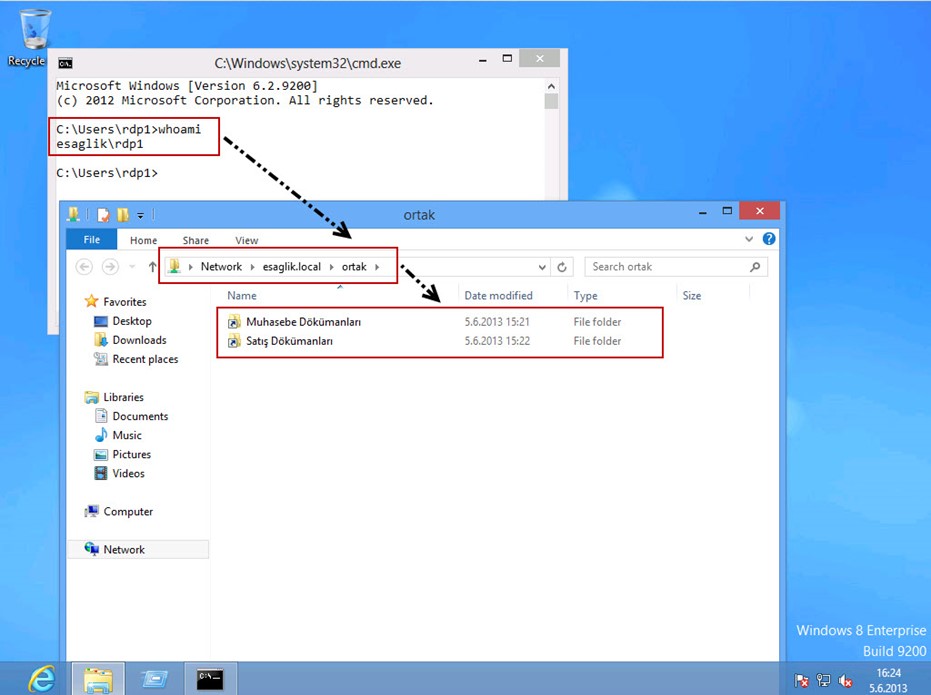The image size is (931, 695).
Task: Expand the chevron after ortak breadcrumb
Action: point(377,267)
